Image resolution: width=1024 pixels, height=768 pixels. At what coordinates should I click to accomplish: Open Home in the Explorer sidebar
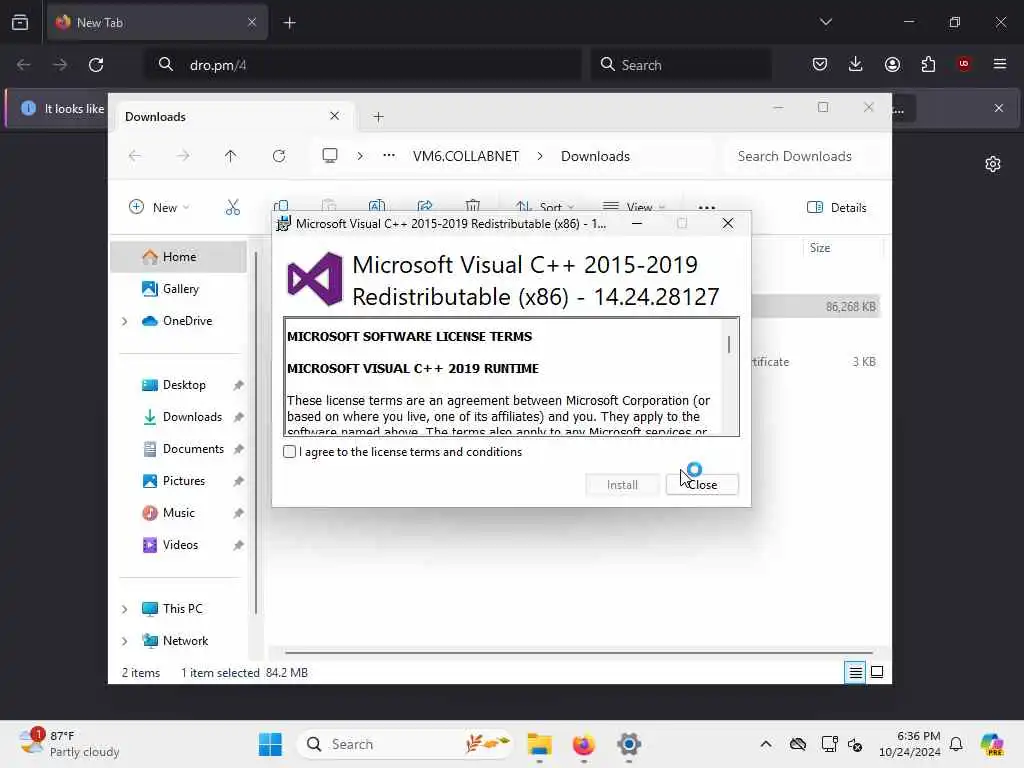tap(178, 257)
